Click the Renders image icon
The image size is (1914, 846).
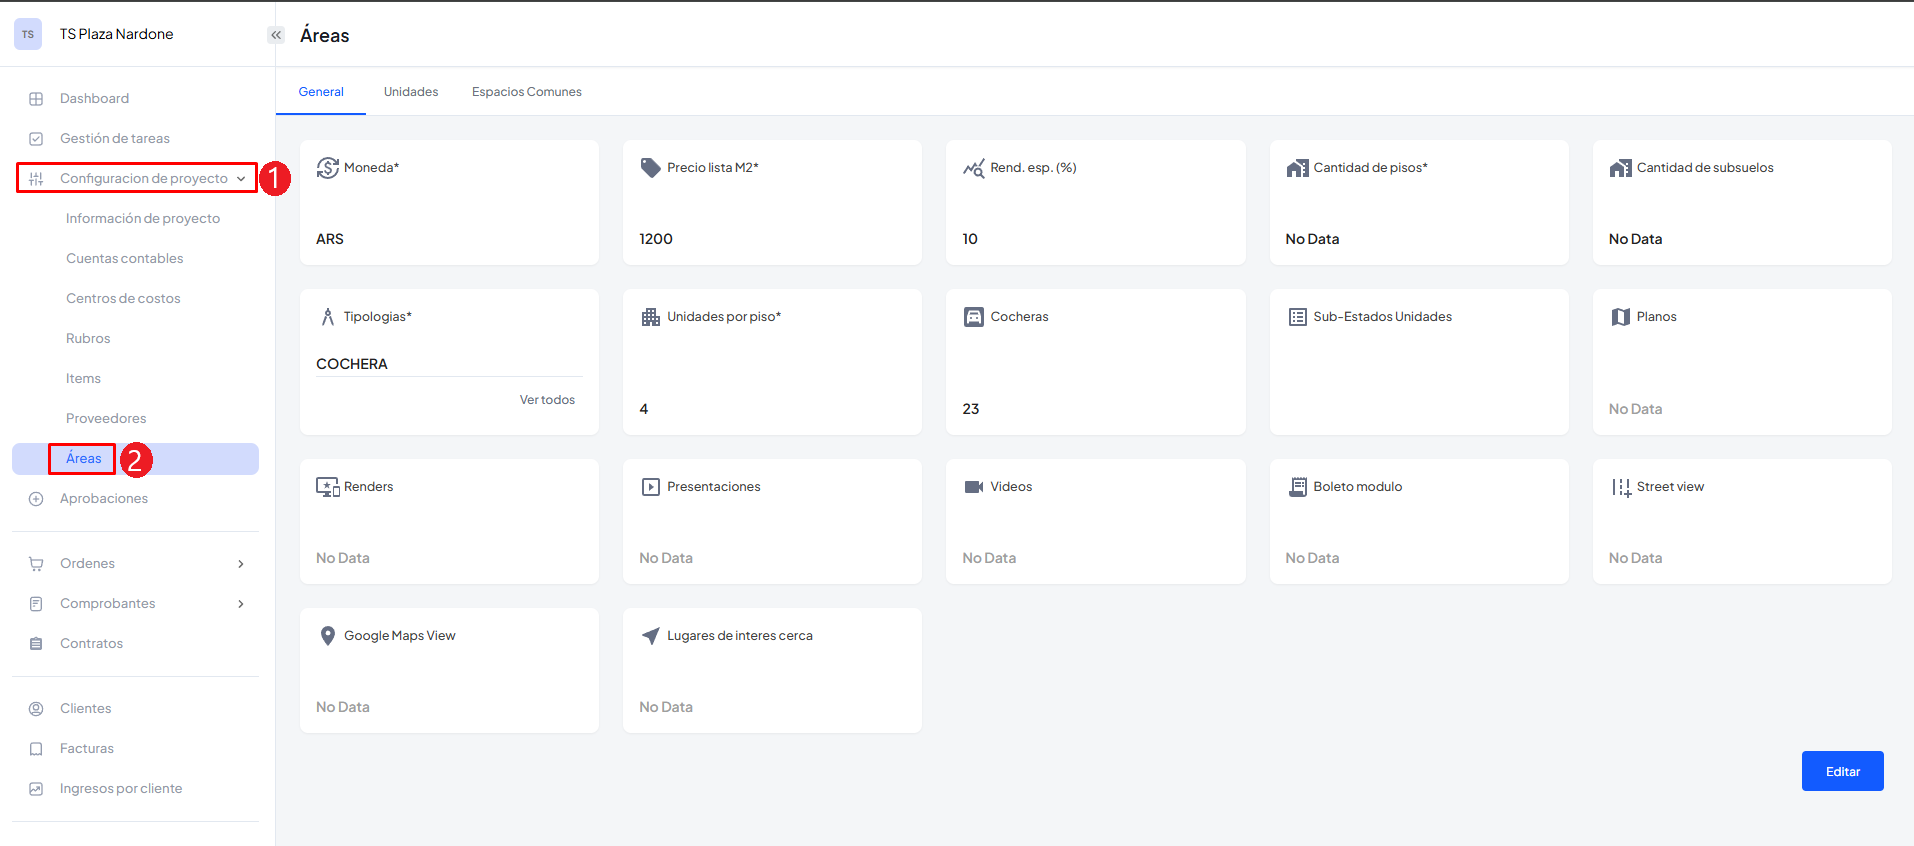click(x=327, y=487)
